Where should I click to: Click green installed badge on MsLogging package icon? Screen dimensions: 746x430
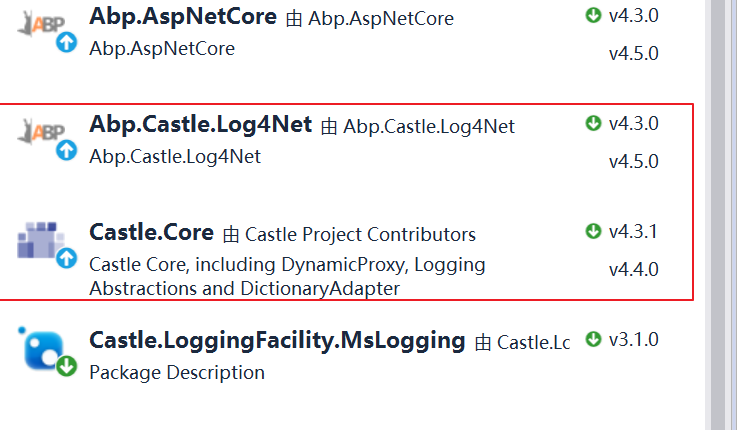(x=67, y=366)
